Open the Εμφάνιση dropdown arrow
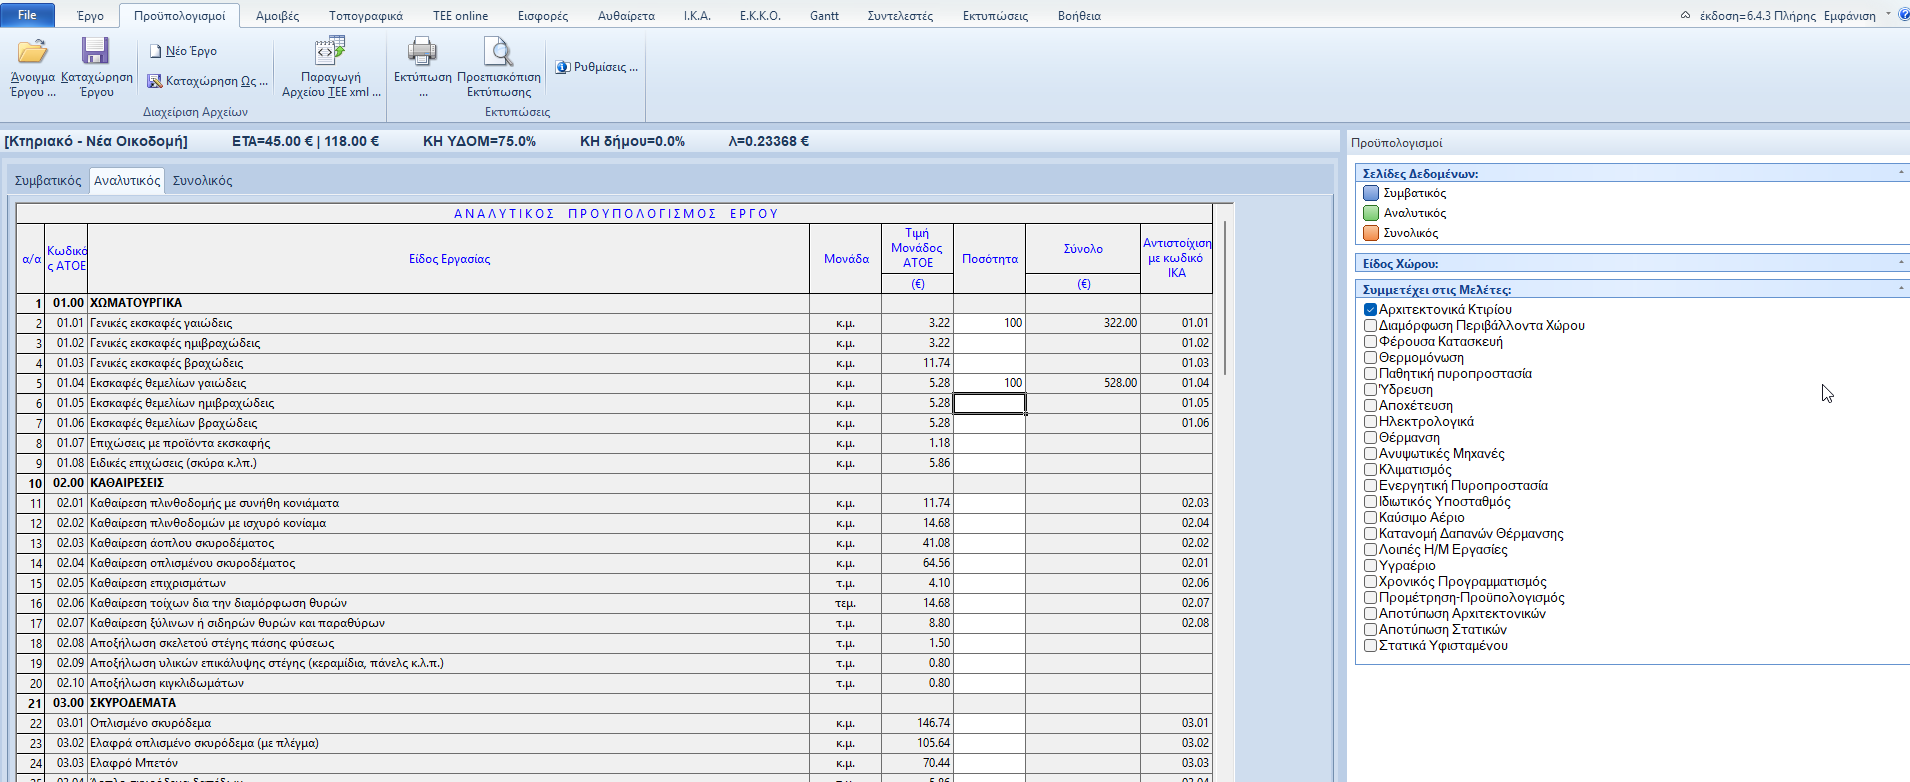 [1888, 15]
